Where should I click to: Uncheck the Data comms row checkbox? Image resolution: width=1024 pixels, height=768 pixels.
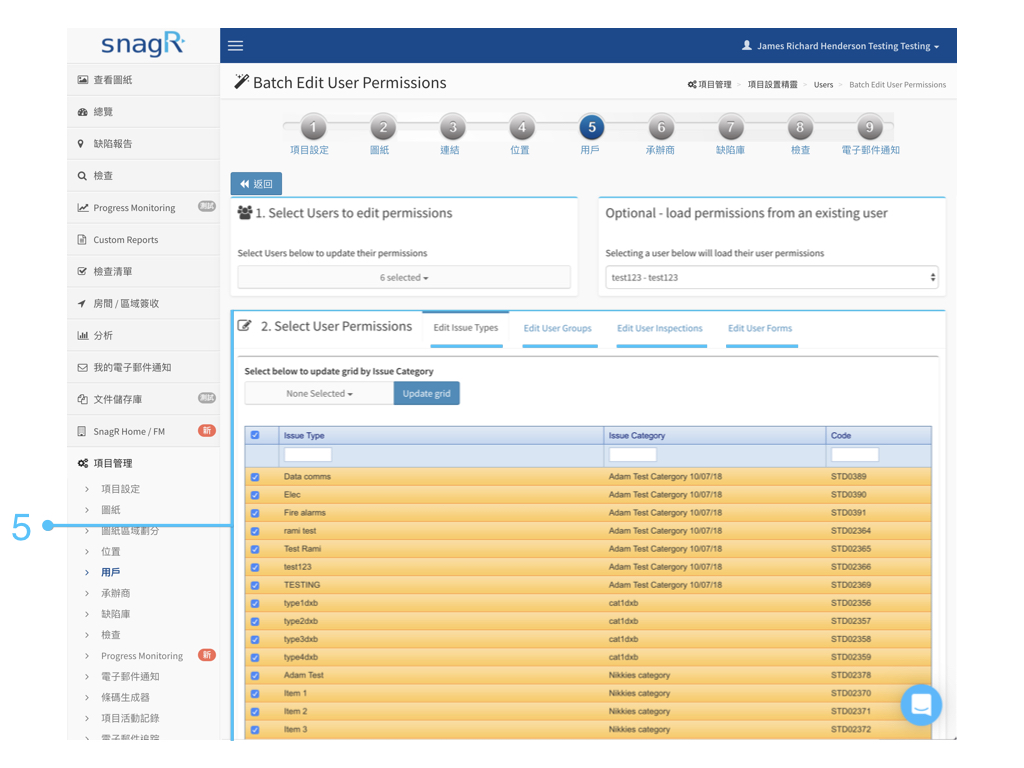tap(255, 477)
